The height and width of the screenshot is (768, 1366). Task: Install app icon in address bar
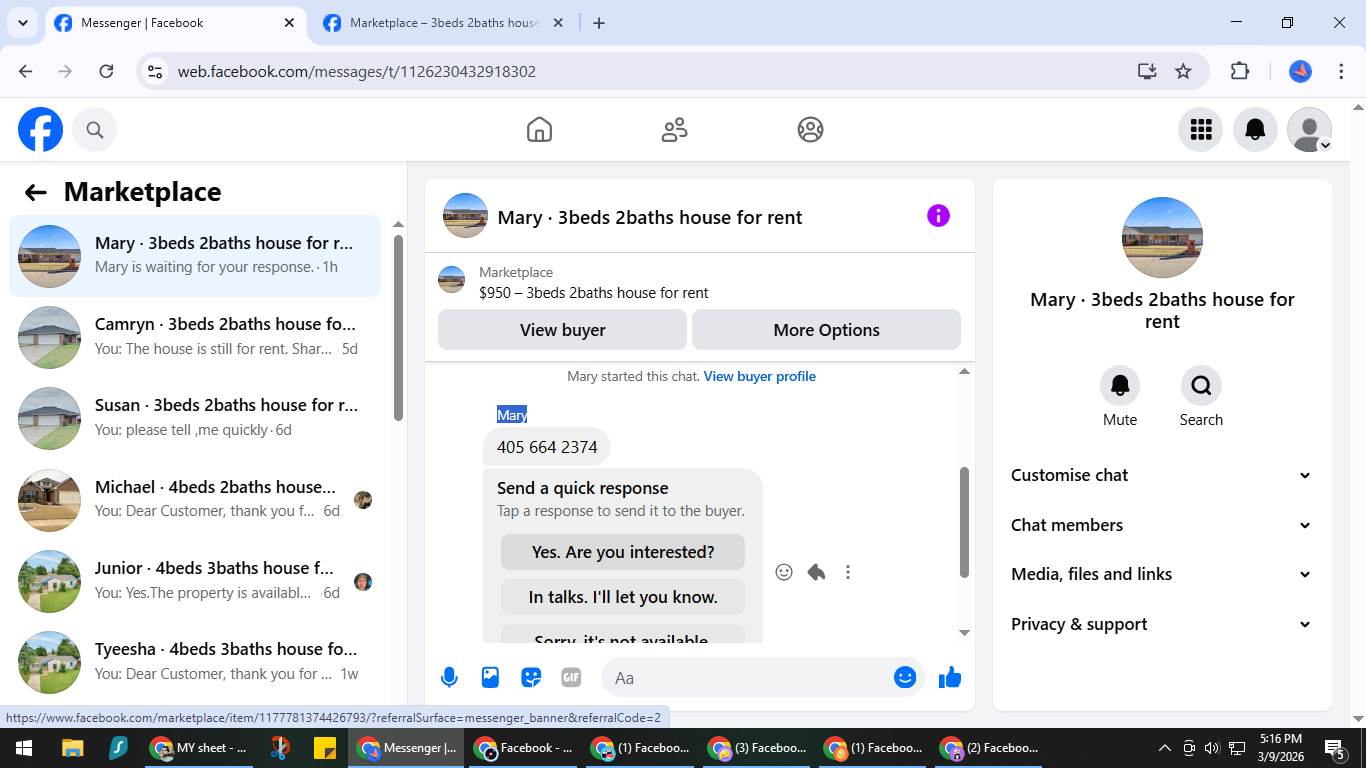pyautogui.click(x=1147, y=71)
